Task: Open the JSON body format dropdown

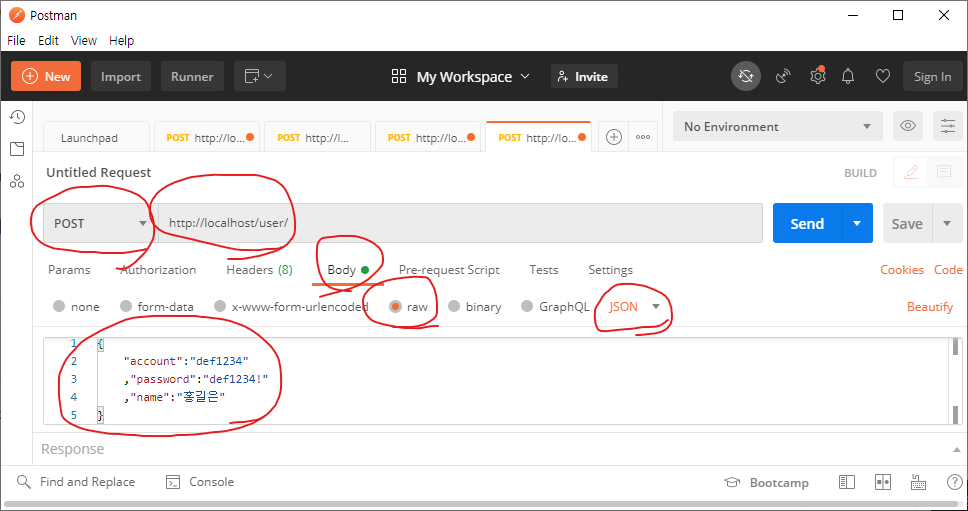Action: coord(635,306)
